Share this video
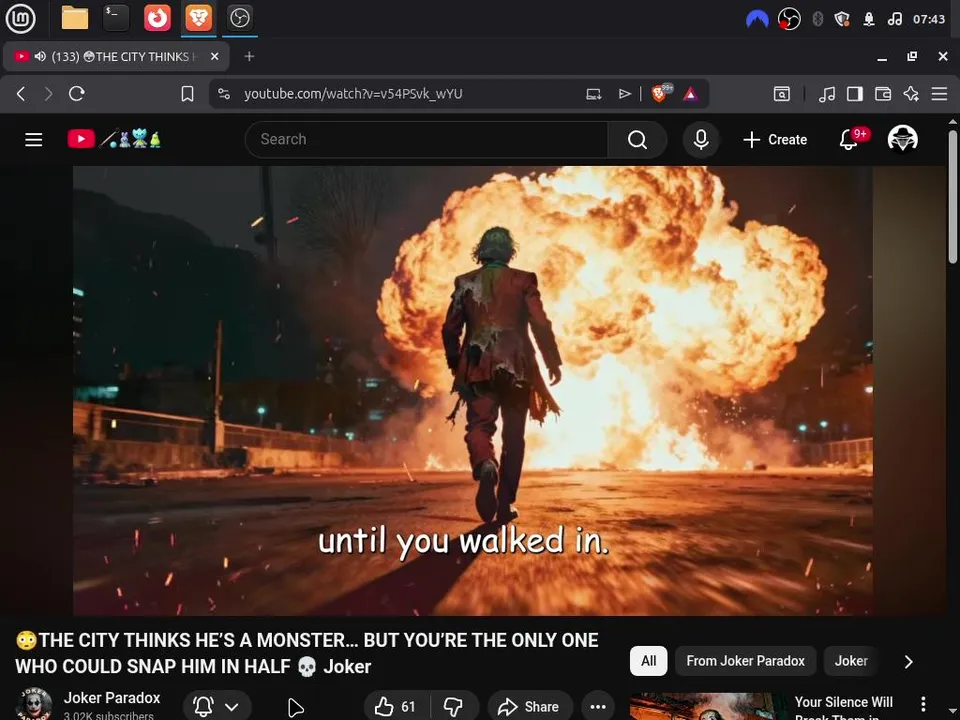 coord(530,707)
